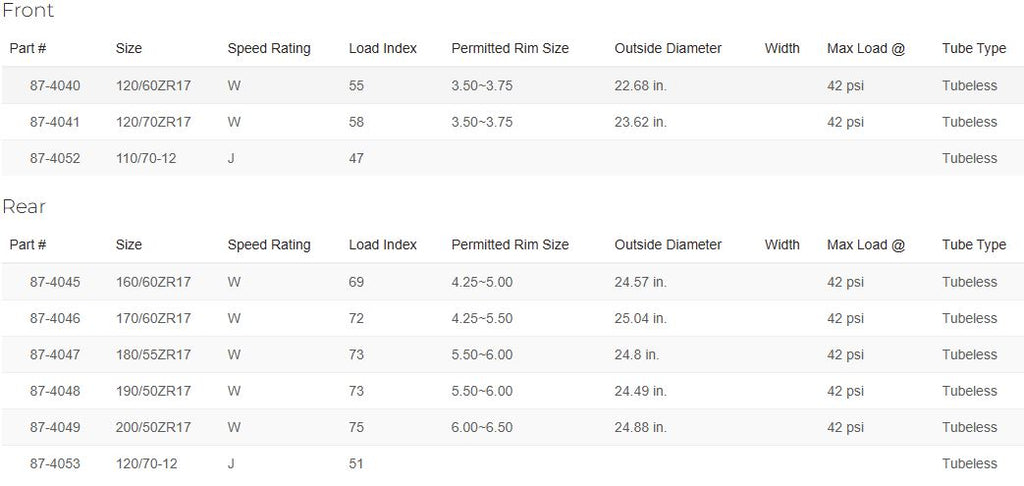Click Rear table Permitted Rim Size header

click(x=510, y=245)
